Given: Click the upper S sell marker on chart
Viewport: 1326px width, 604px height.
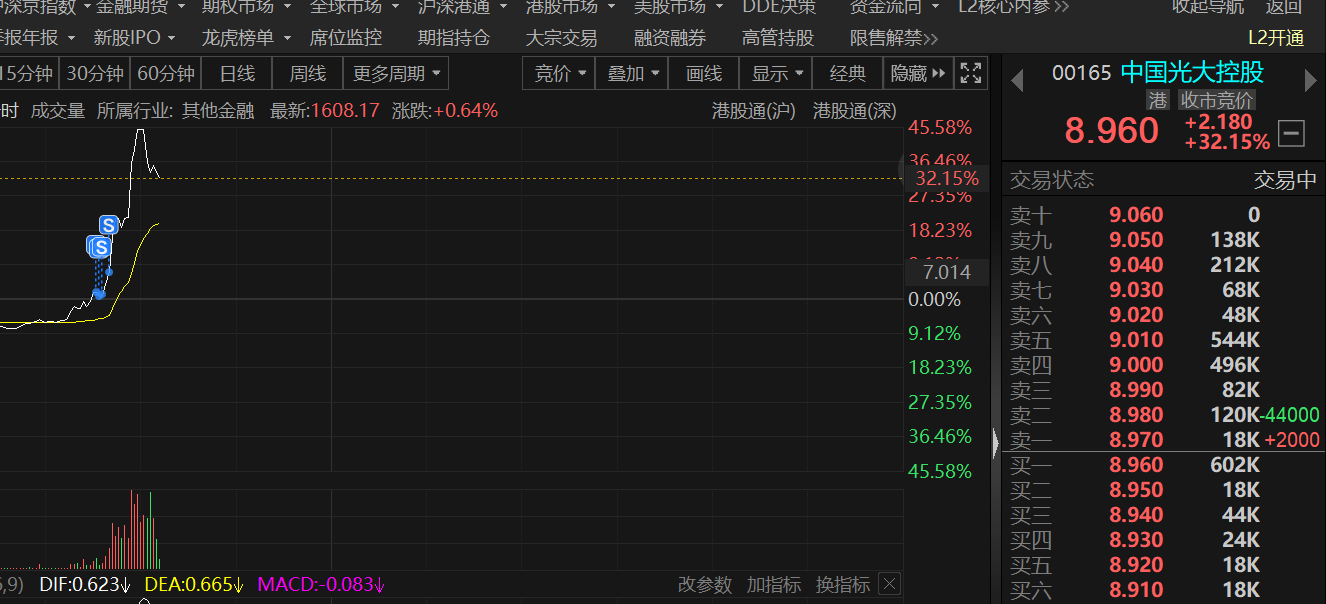Looking at the screenshot, I should click(108, 225).
